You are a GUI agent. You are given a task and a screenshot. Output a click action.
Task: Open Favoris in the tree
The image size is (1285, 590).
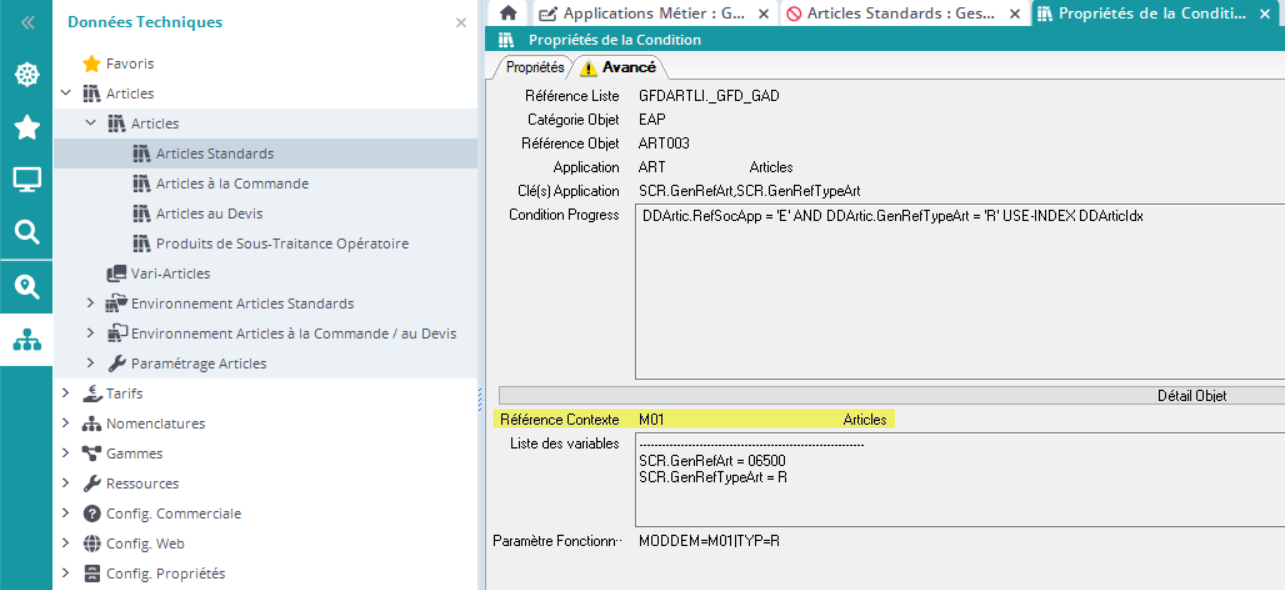coord(129,63)
